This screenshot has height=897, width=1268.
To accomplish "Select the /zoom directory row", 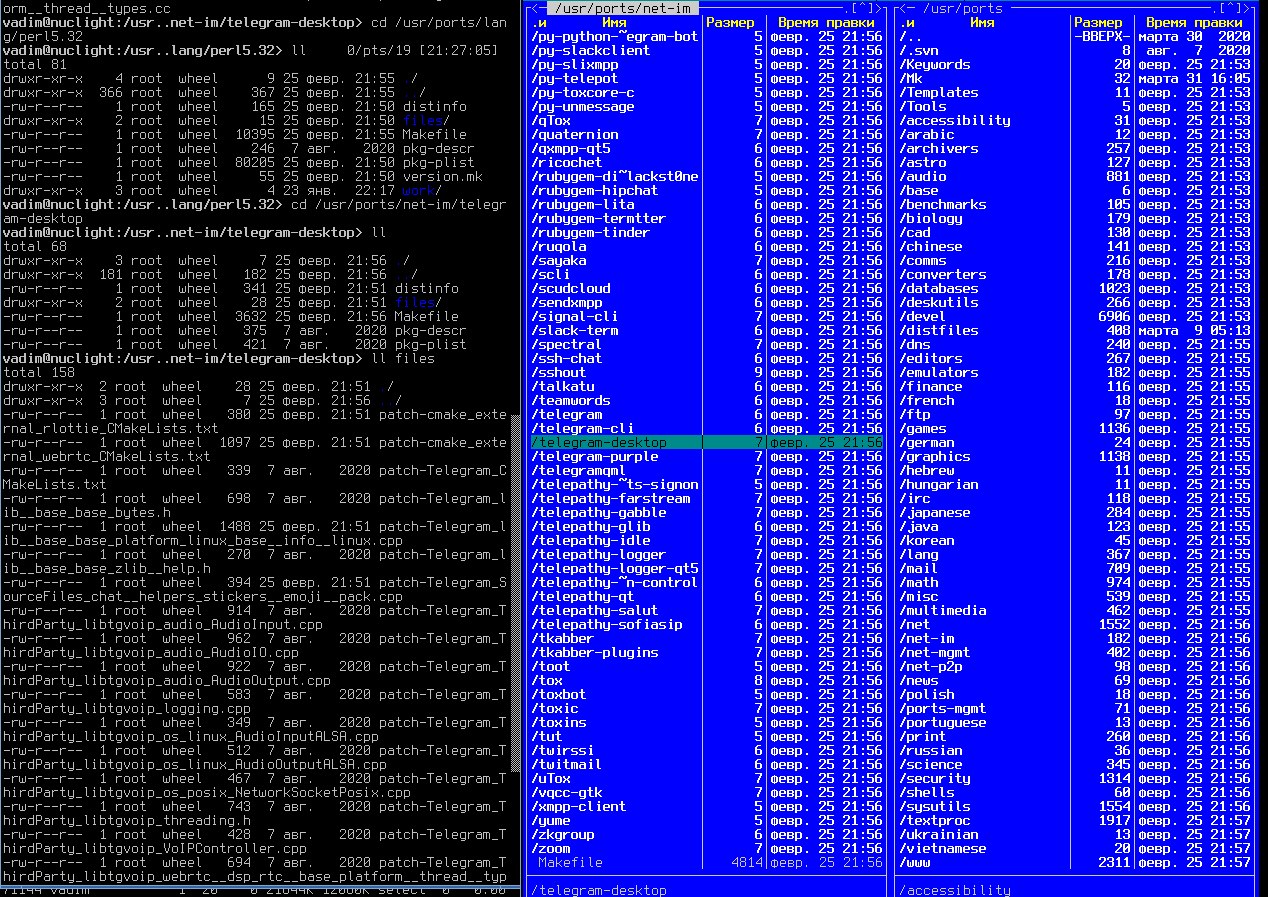I will click(x=707, y=848).
